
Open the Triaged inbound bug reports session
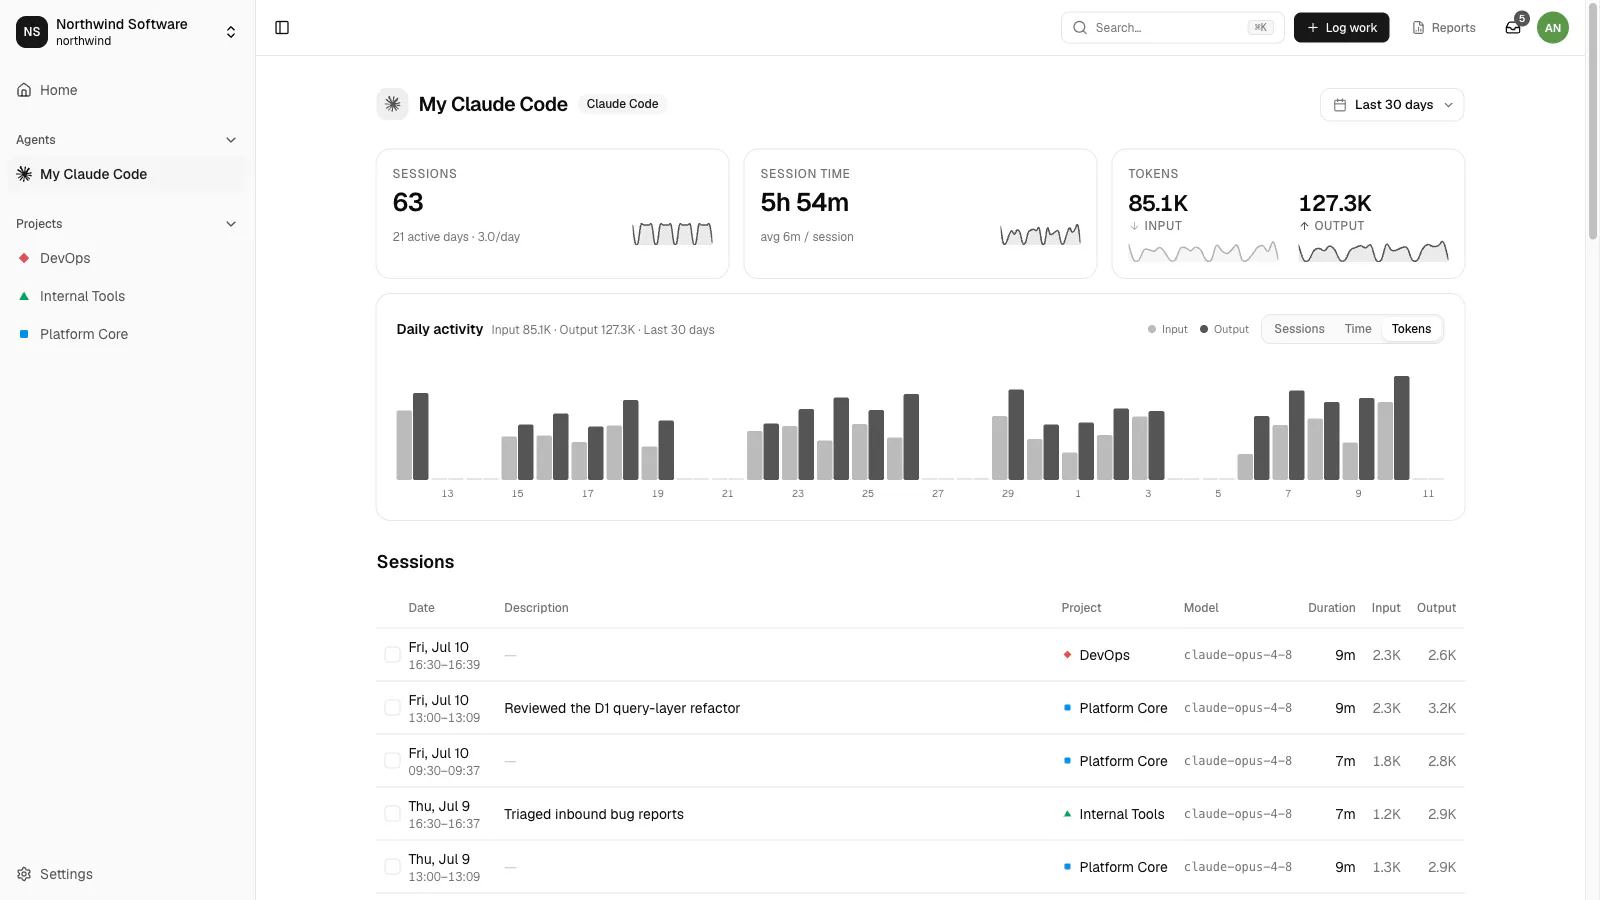[594, 814]
